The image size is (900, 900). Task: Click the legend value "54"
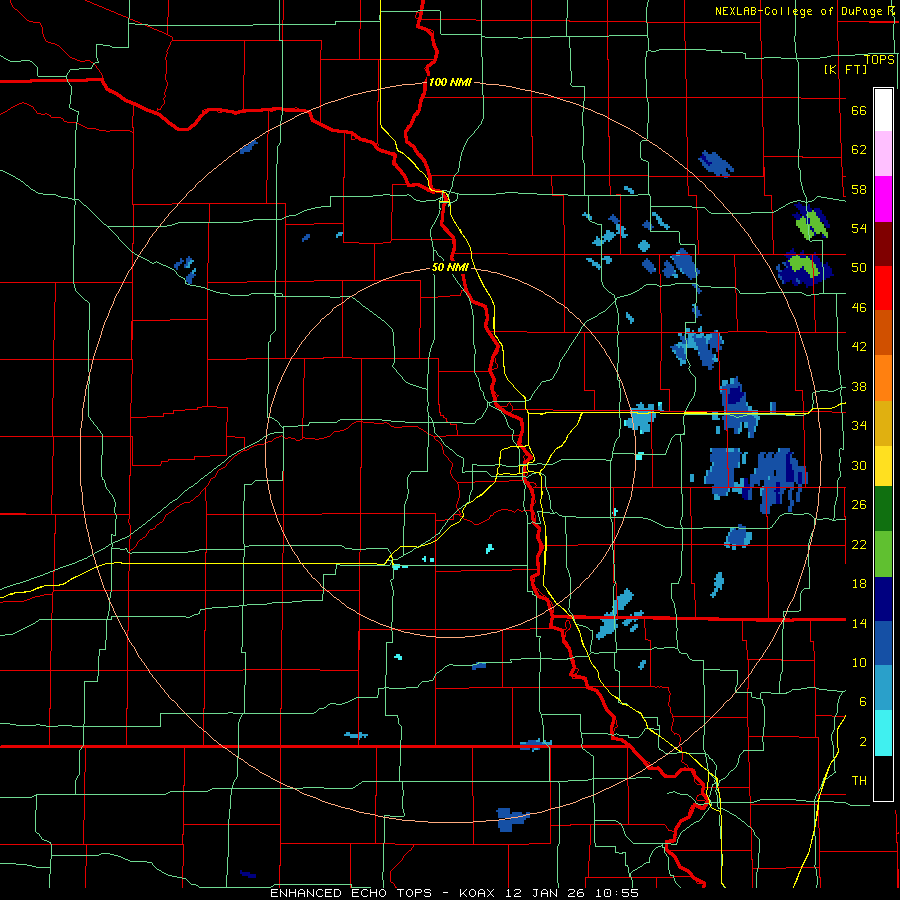[859, 228]
